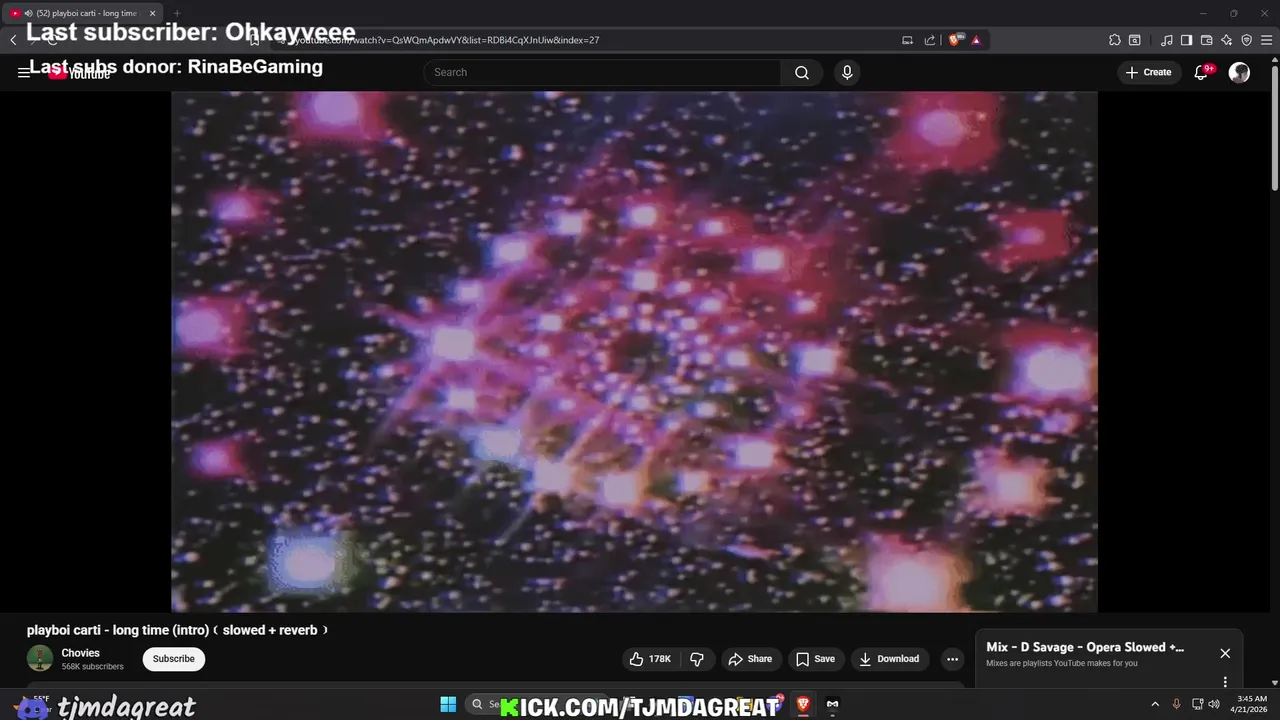Open the YouTube hamburger guide menu
Screen dimensions: 1280x720
click(24, 72)
